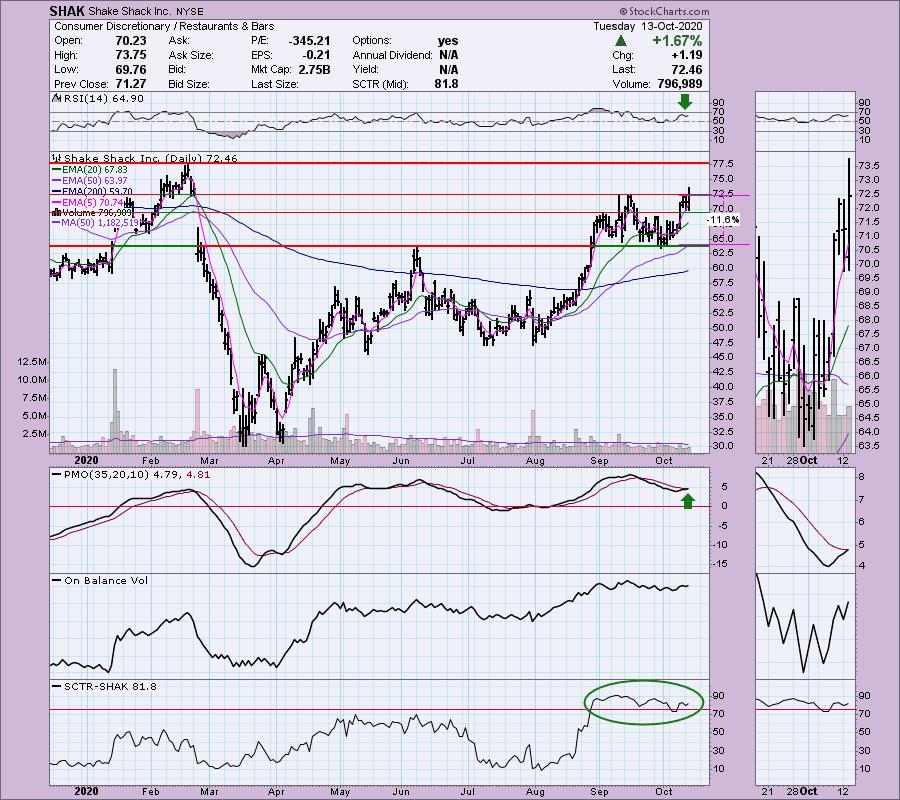Click the Open value 70.23
900x800 pixels.
click(131, 41)
